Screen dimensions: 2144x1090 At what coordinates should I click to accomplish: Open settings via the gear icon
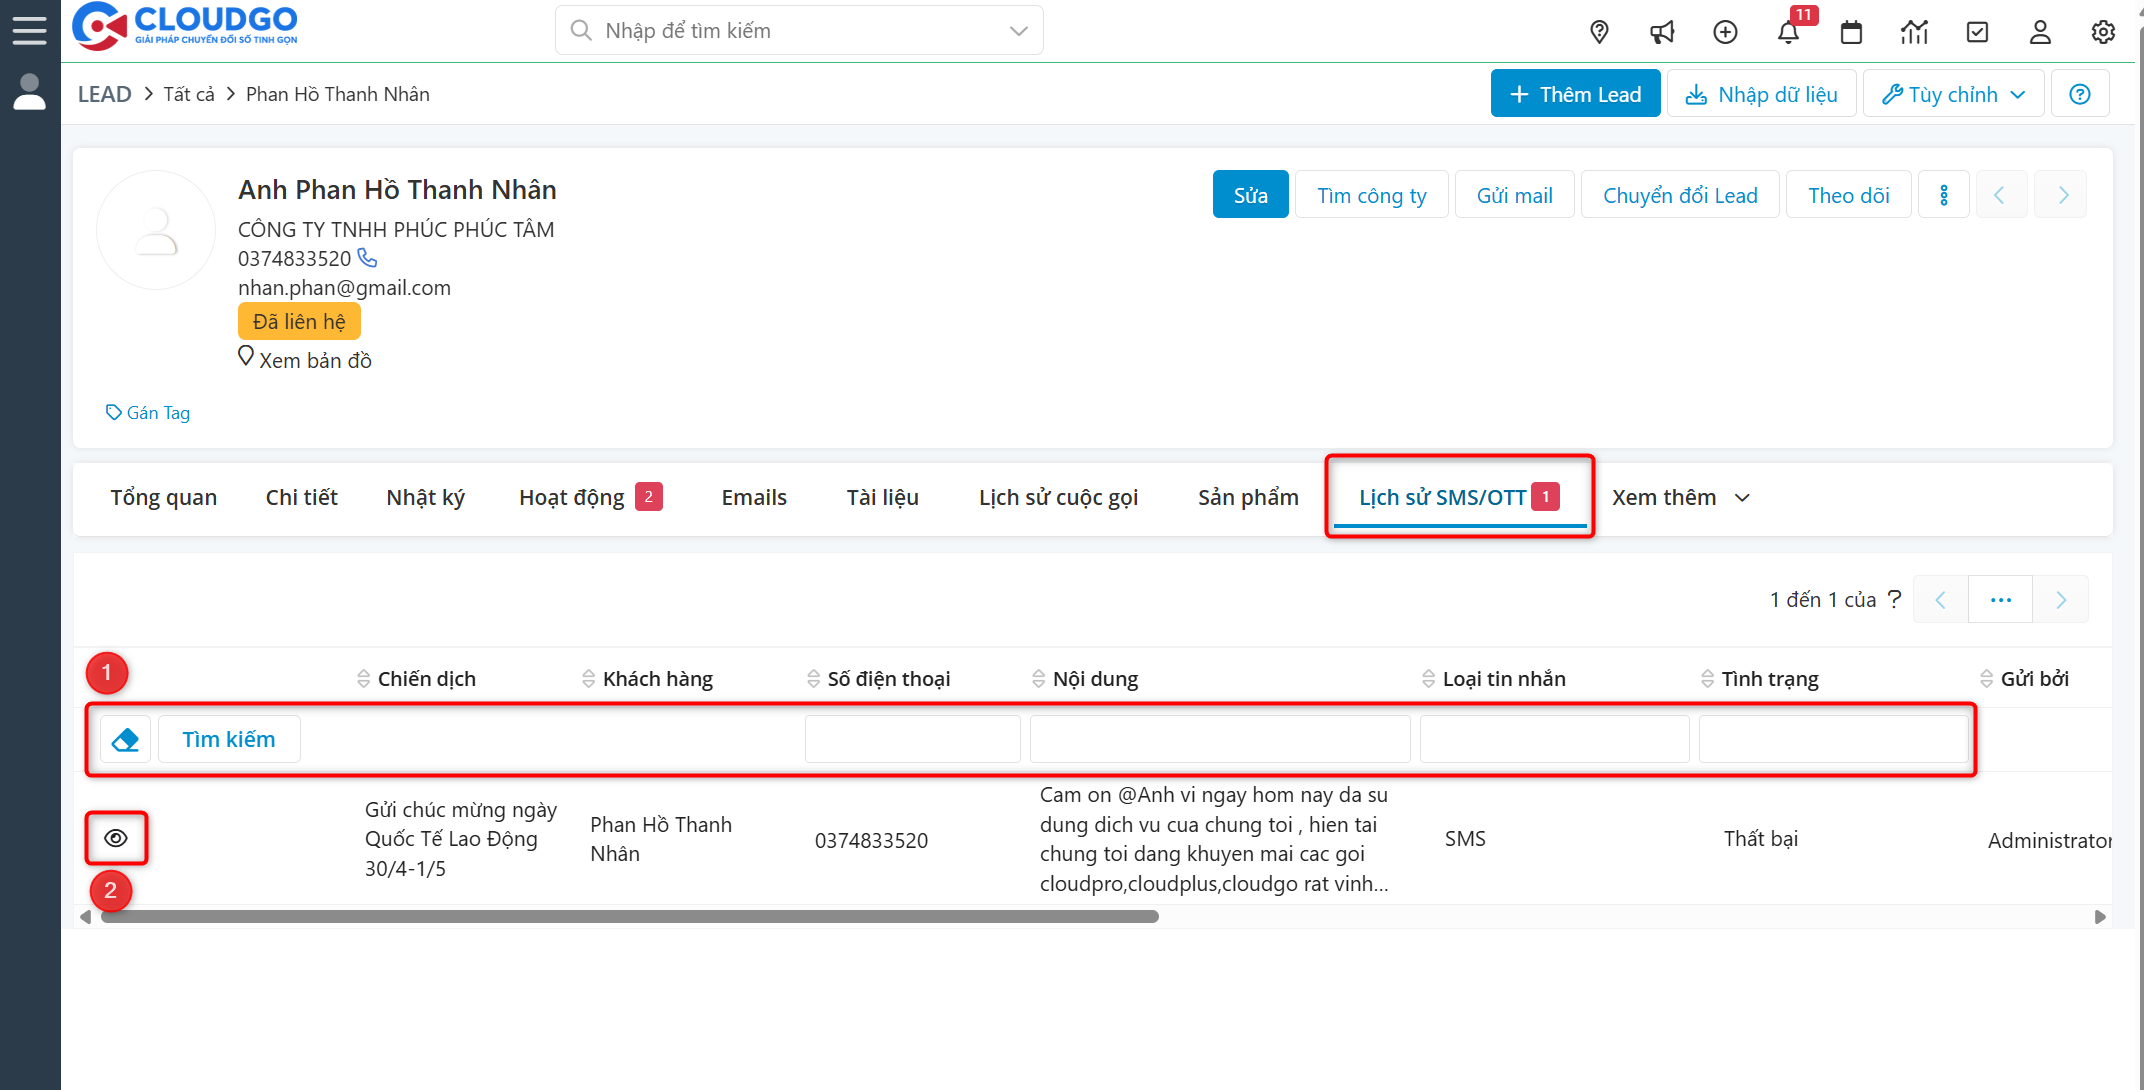pos(2103,31)
